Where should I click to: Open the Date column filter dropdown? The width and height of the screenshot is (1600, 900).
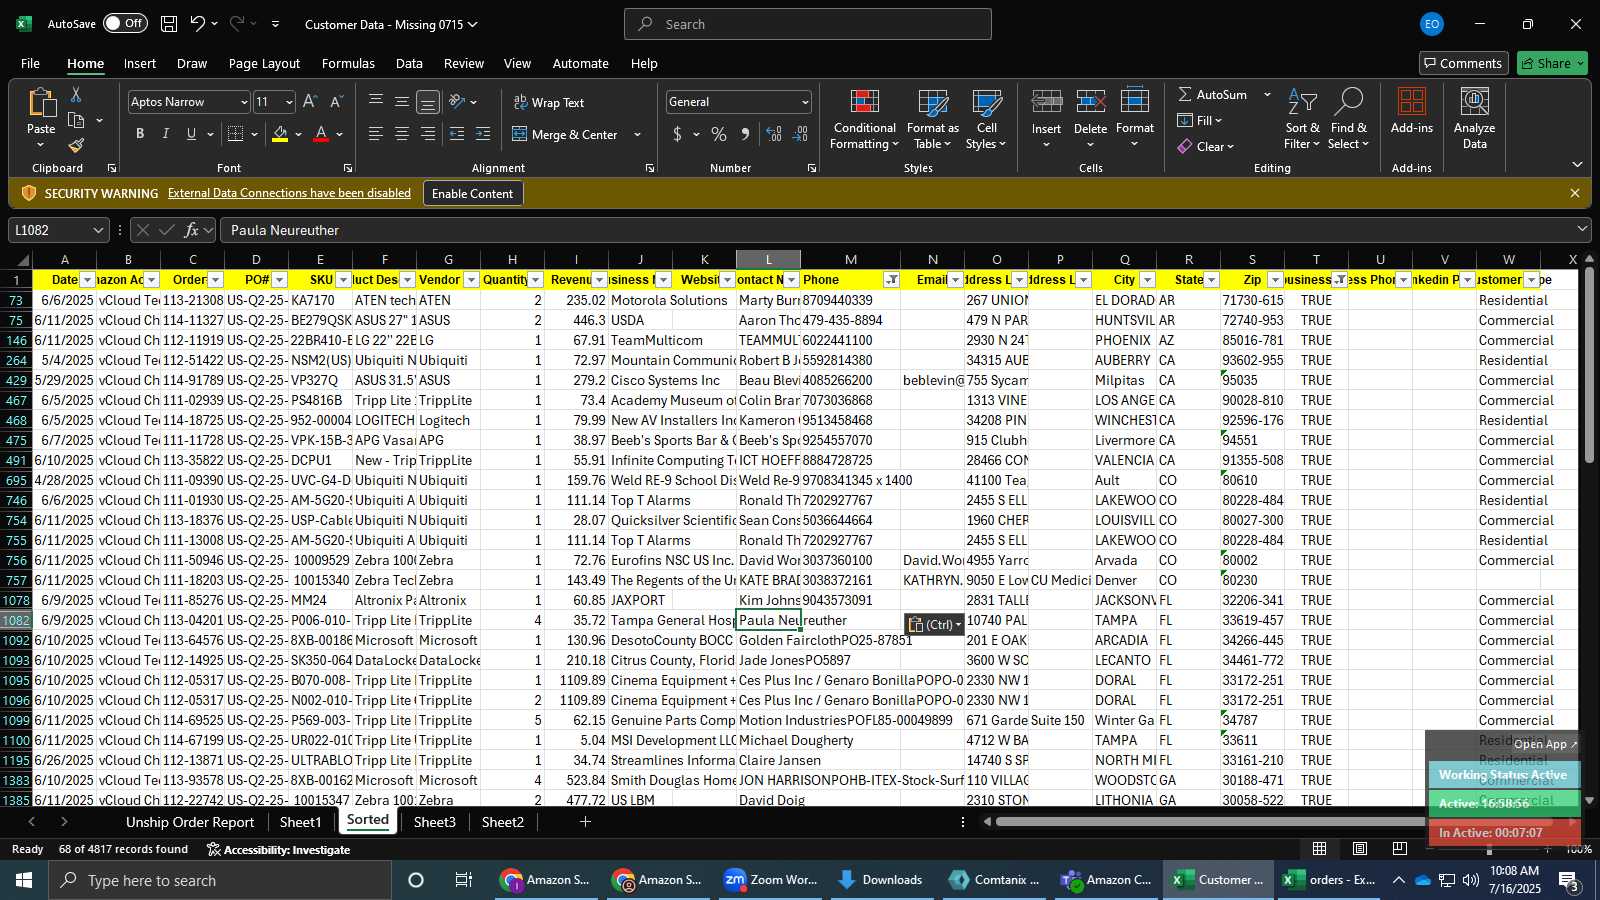88,280
